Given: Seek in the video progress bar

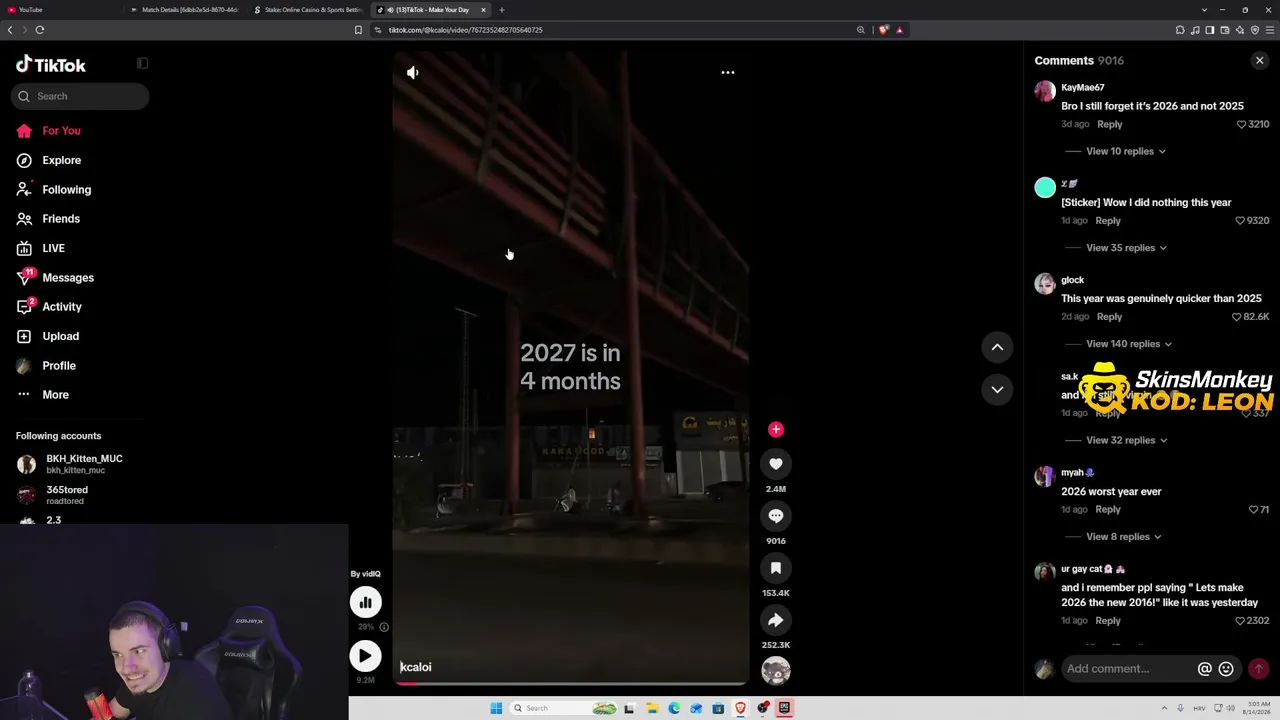Looking at the screenshot, I should [570, 684].
